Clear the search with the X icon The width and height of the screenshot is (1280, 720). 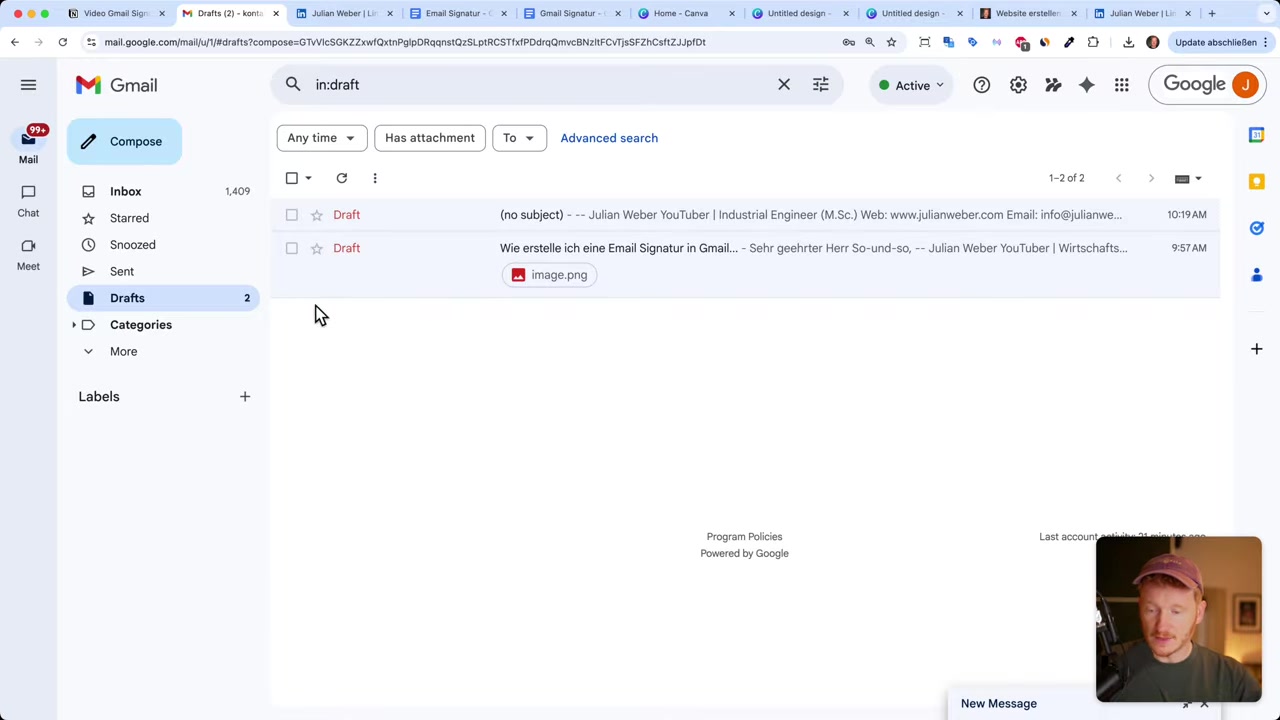click(x=784, y=85)
